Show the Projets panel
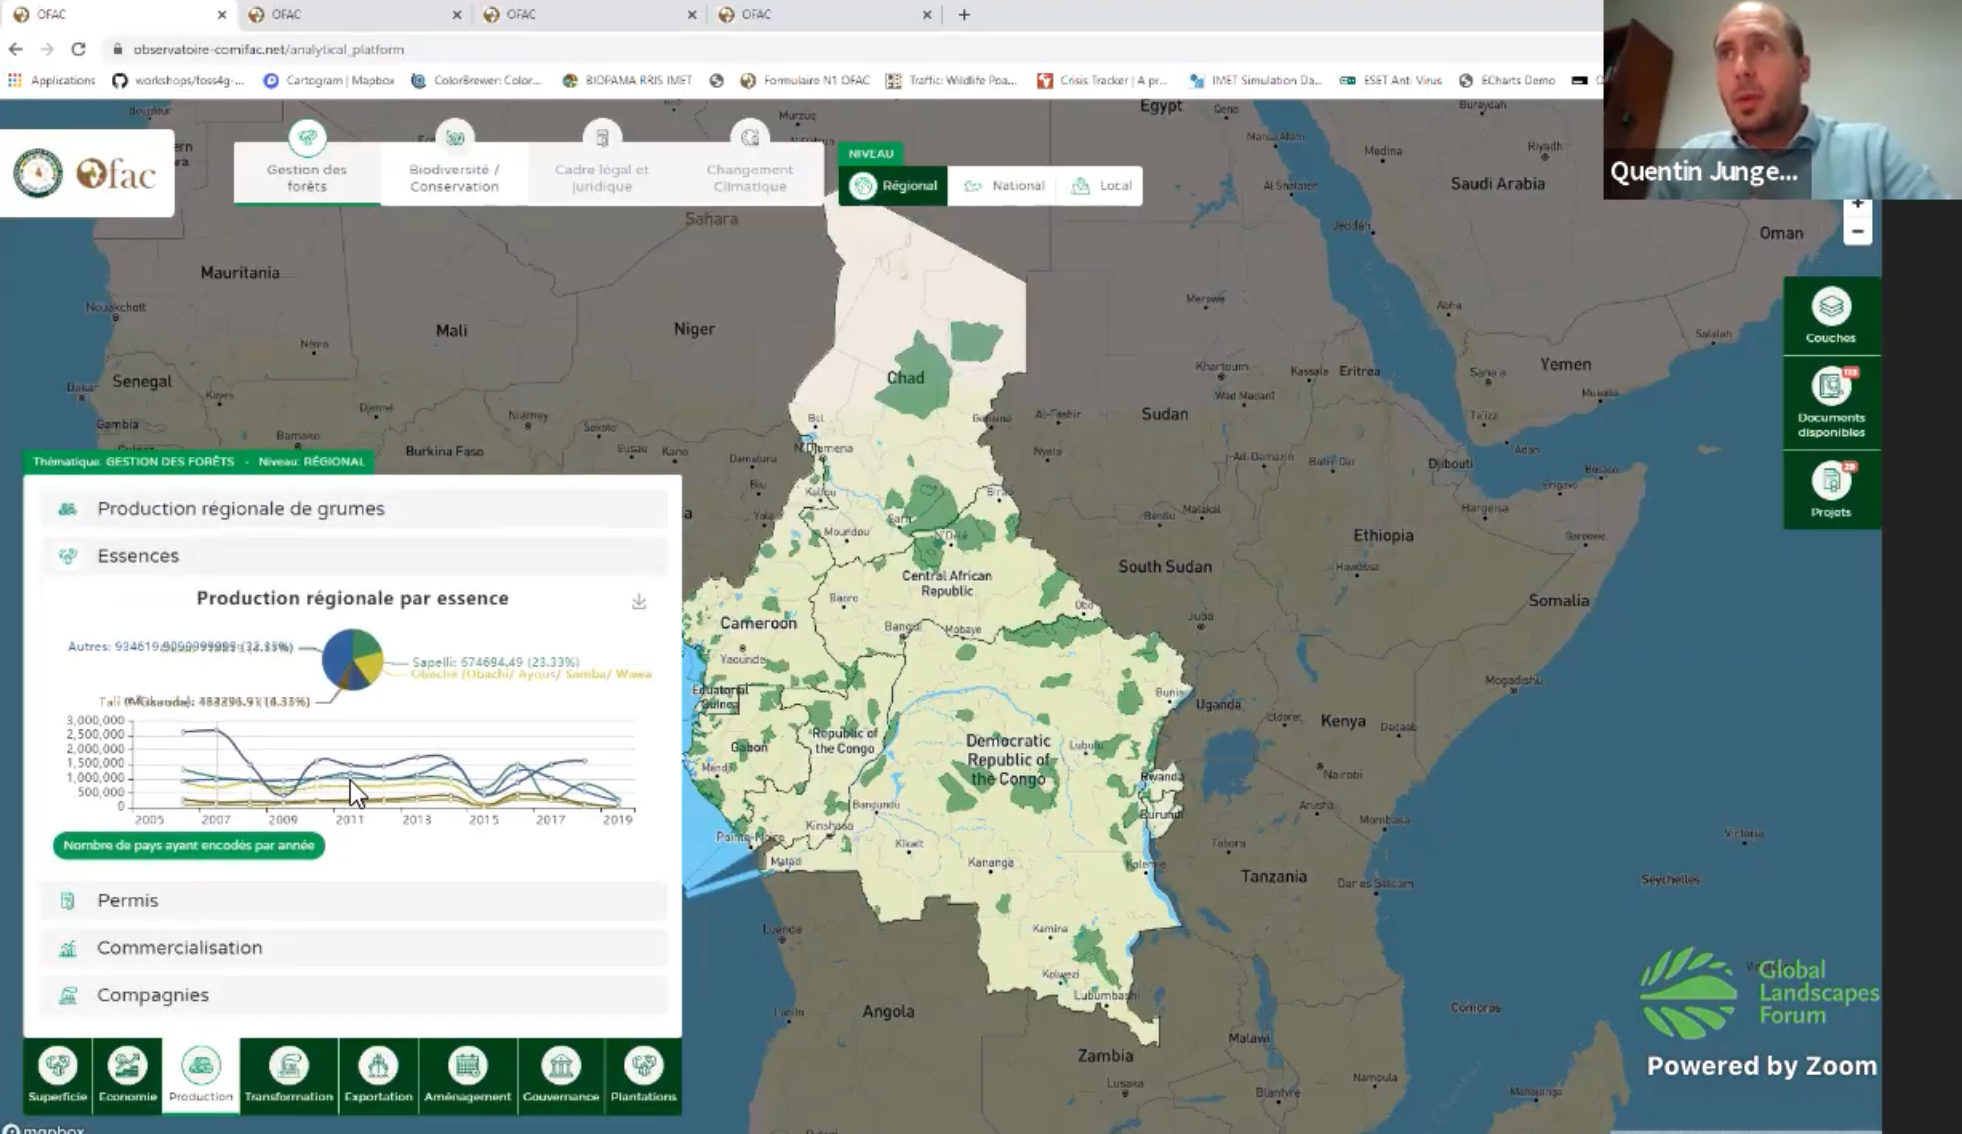1962x1134 pixels. [1830, 489]
